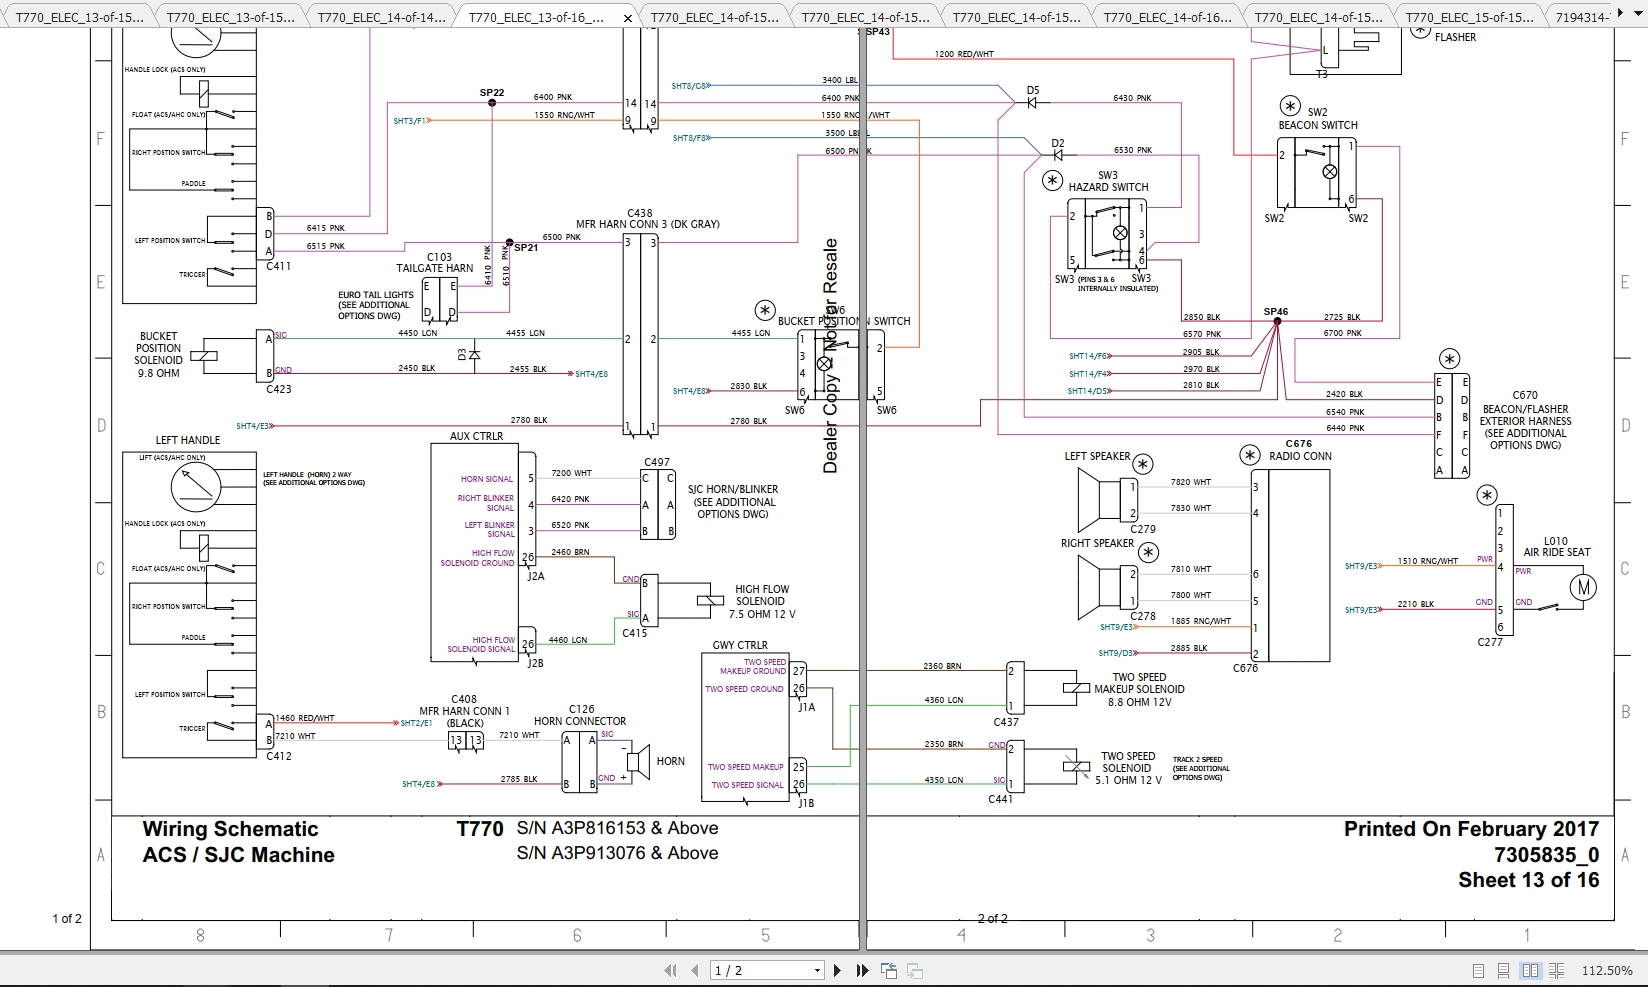The width and height of the screenshot is (1648, 987).
Task: Click the go to next view icon
Action: (914, 970)
